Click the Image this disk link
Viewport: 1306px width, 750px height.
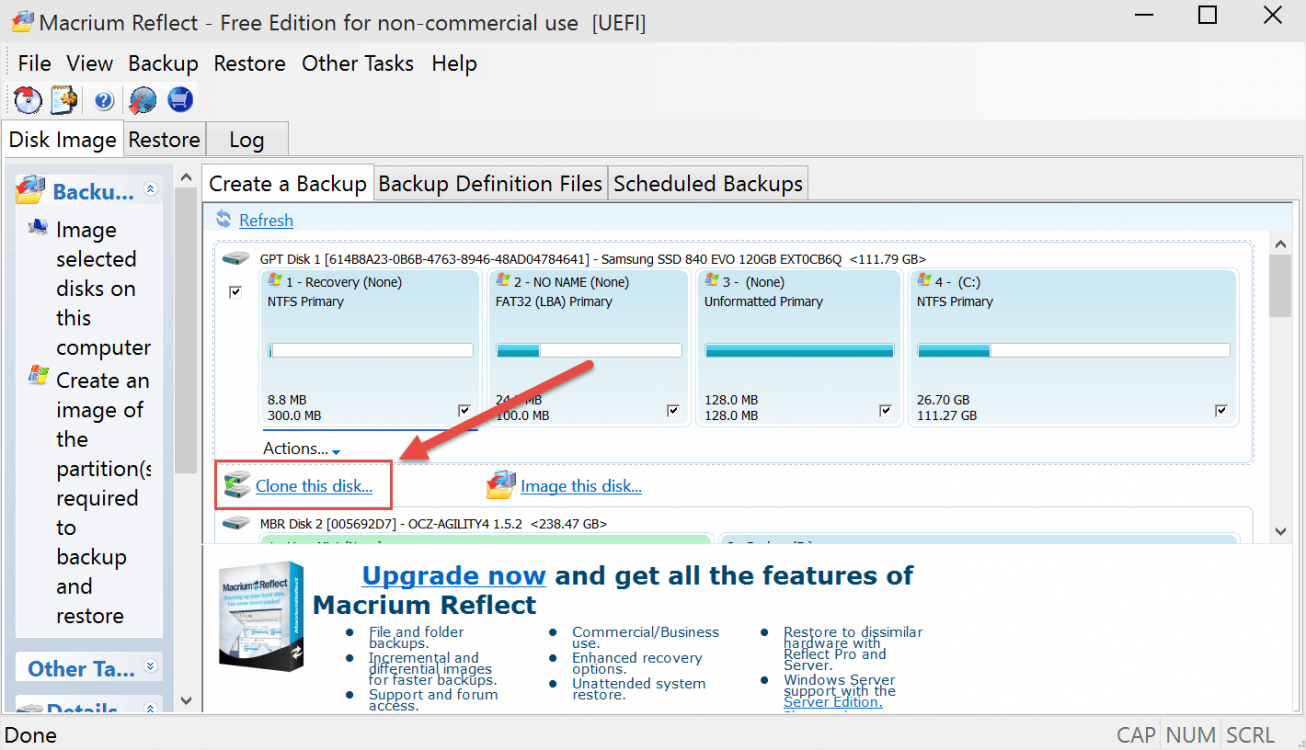coord(581,486)
